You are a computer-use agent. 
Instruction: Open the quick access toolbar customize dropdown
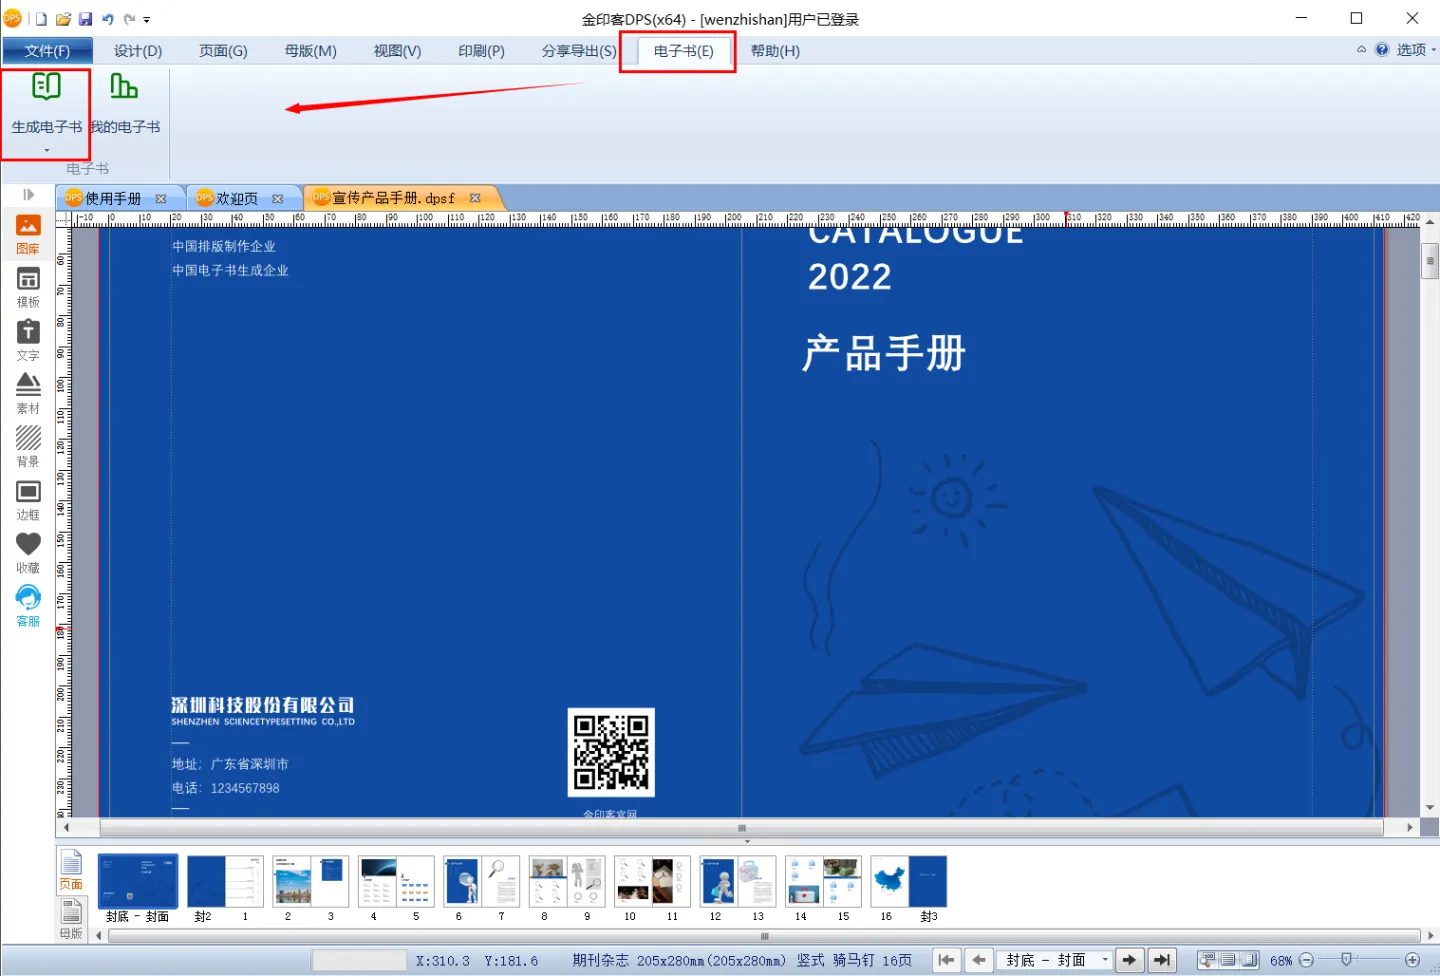(147, 19)
